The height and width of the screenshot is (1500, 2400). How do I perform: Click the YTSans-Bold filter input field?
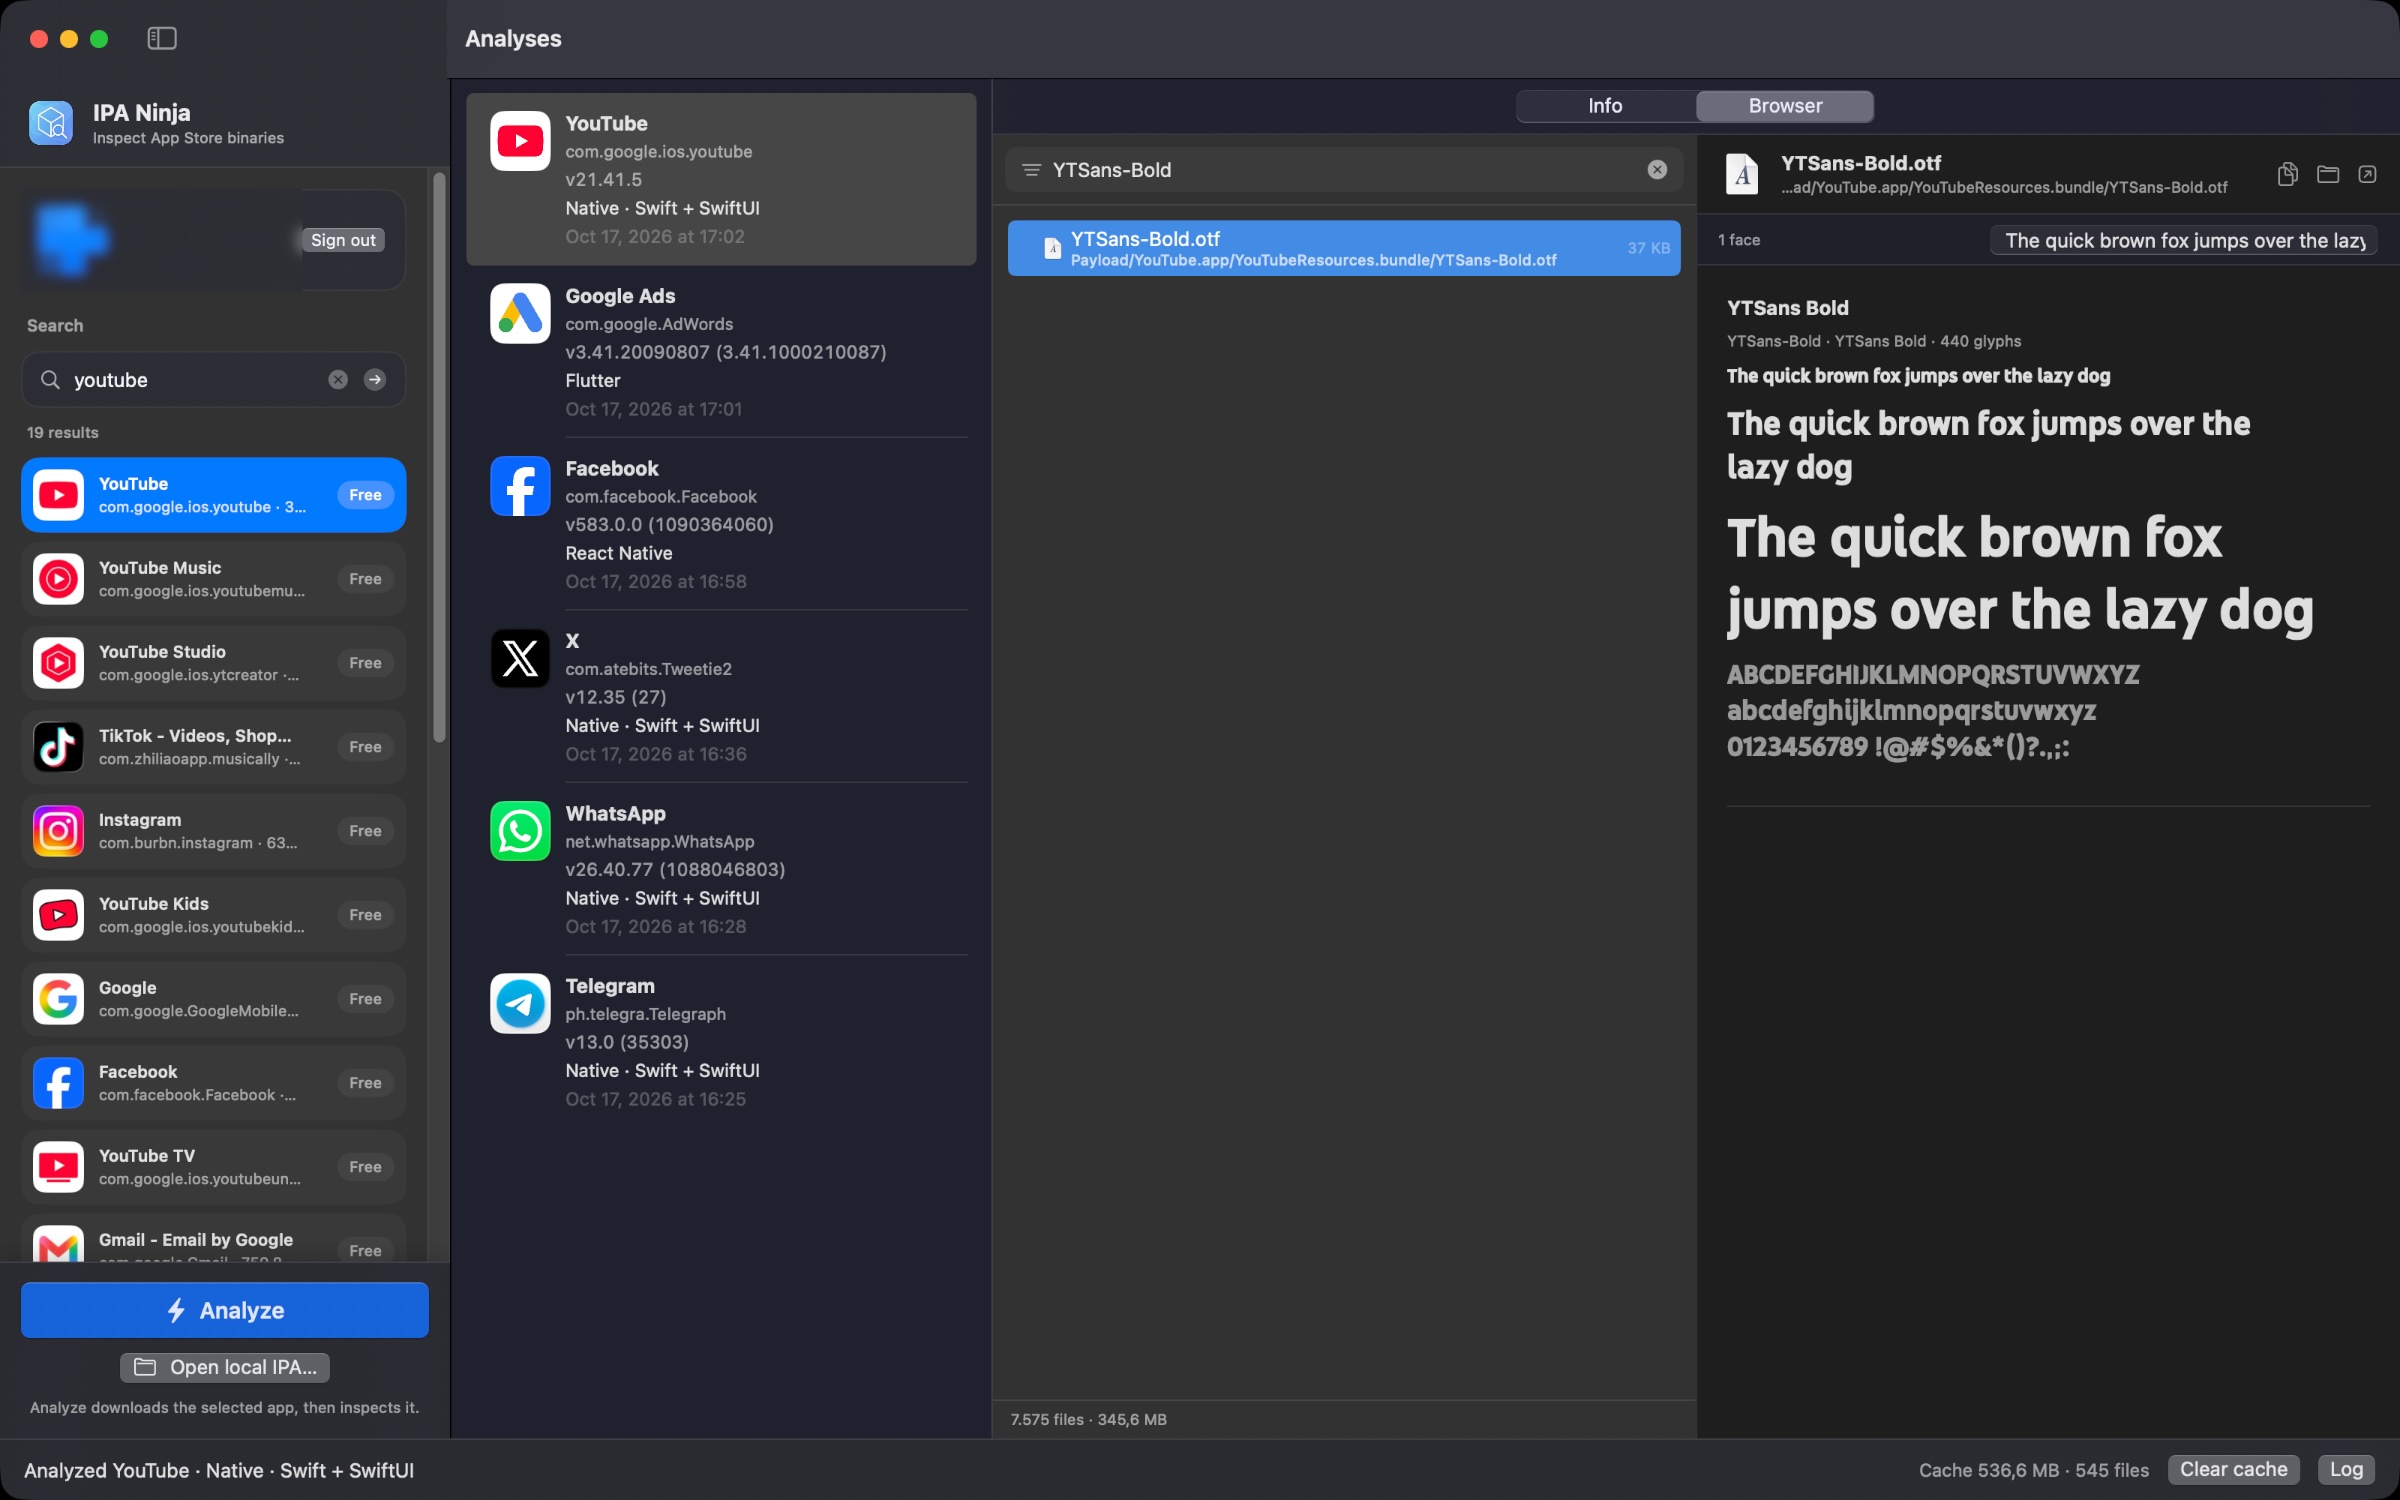[1343, 170]
